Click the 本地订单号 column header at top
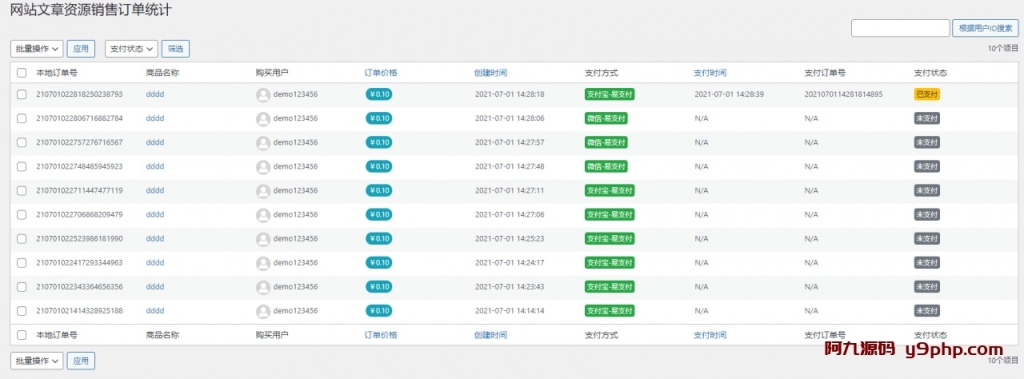This screenshot has width=1024, height=379. (57, 73)
